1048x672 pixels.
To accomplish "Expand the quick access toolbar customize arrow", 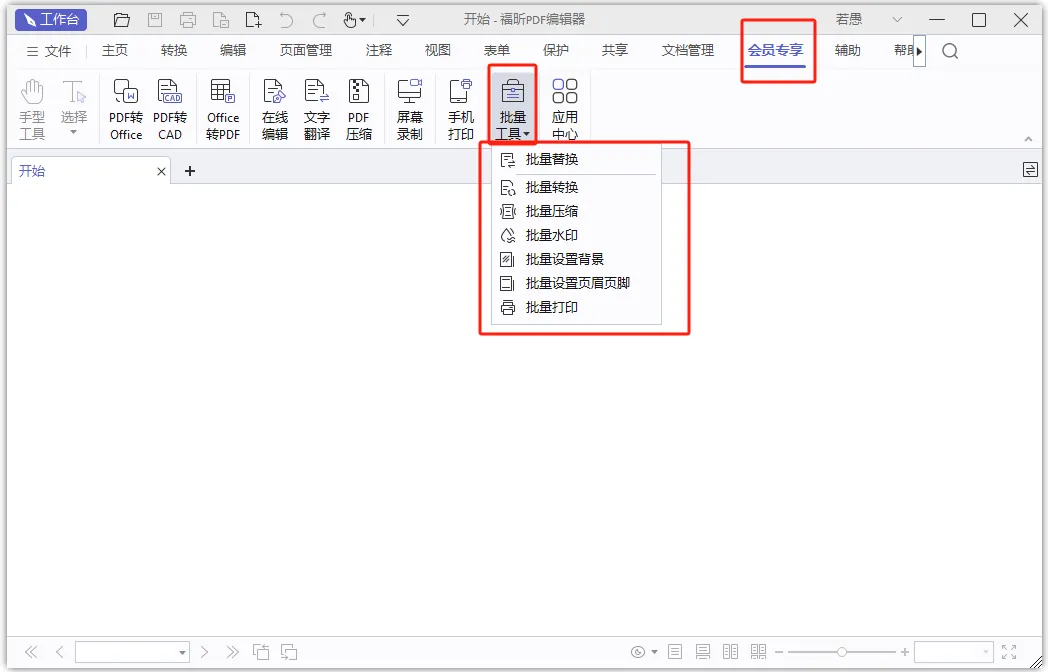I will 403,20.
